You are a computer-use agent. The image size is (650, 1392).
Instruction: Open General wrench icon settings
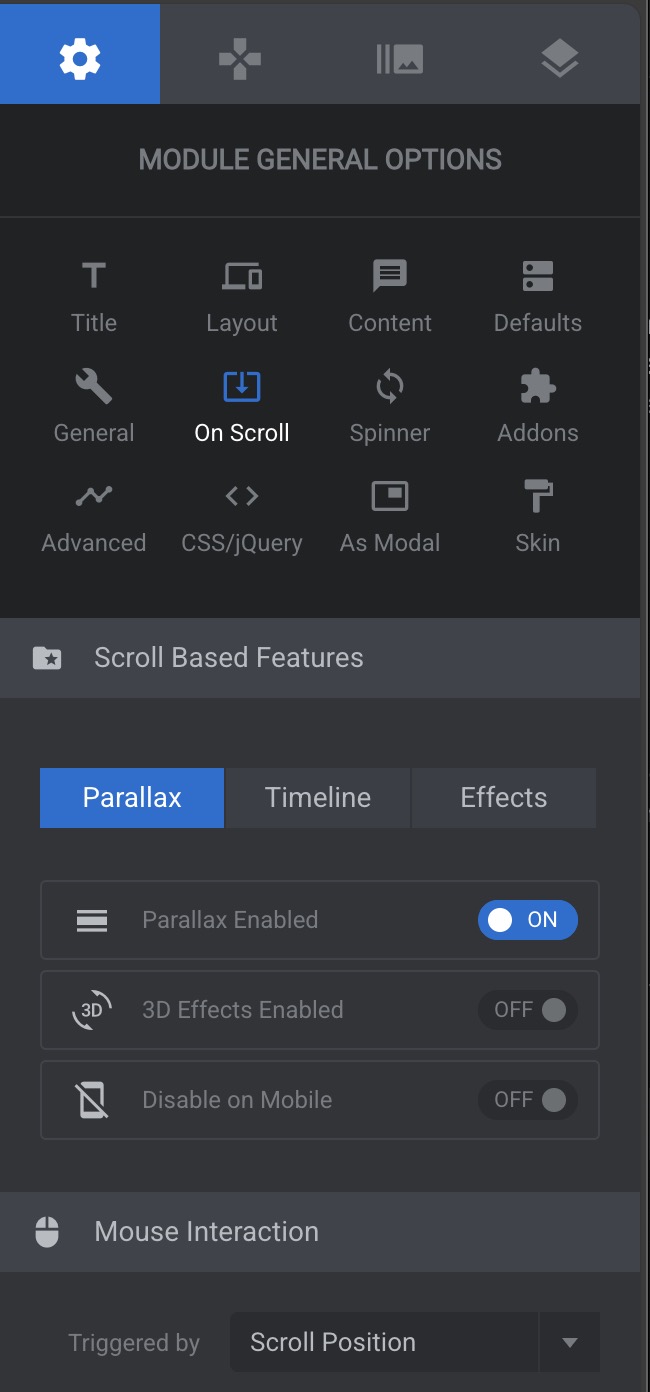point(94,386)
